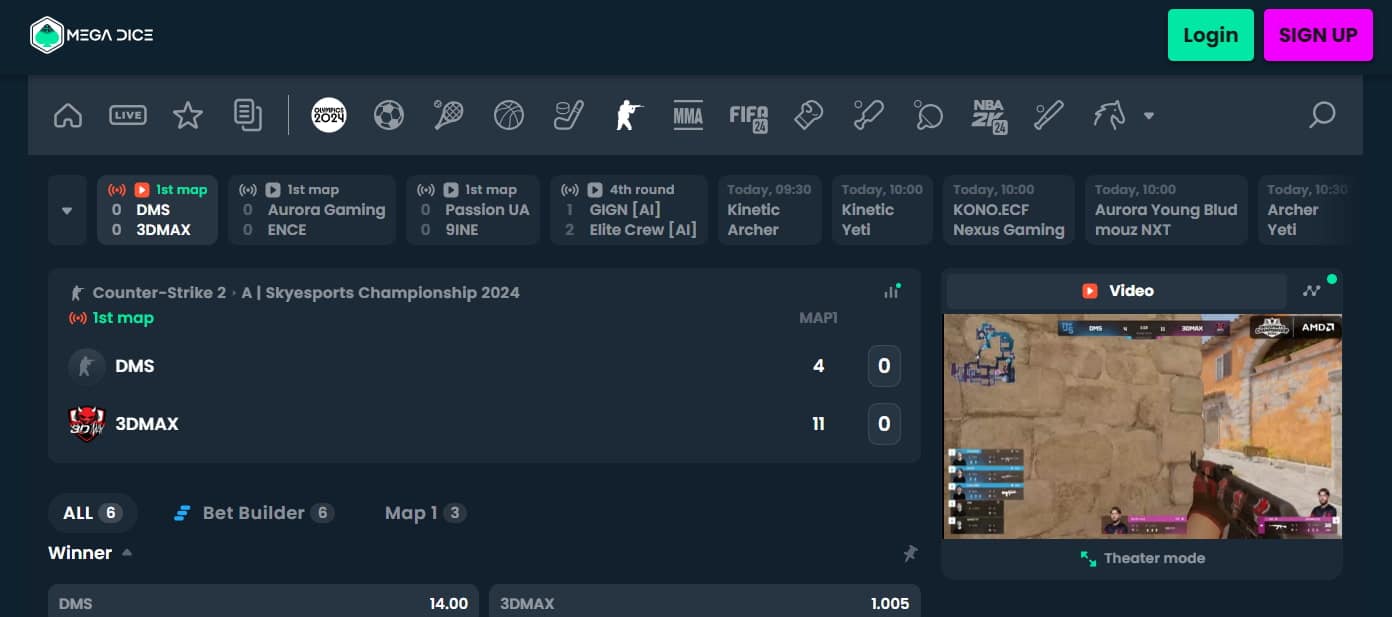Click the 3DMAX team name in scoreboard
The width and height of the screenshot is (1392, 617).
[147, 424]
